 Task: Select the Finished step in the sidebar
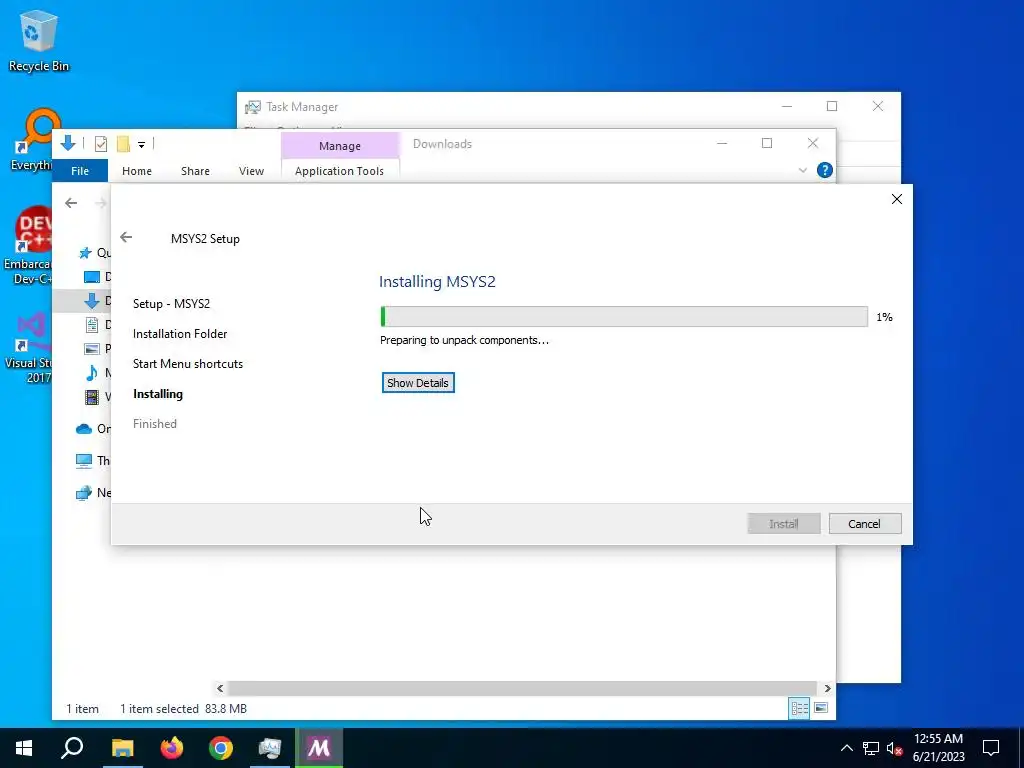[155, 424]
